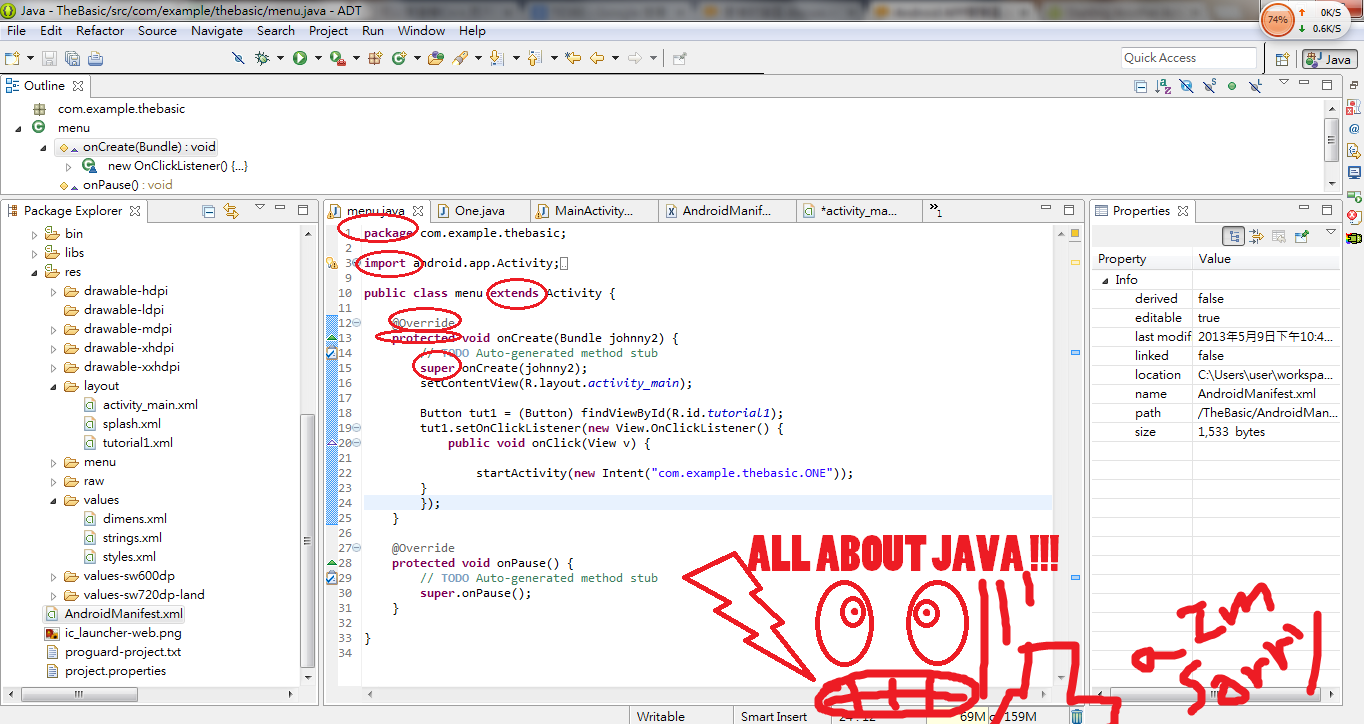Collapse the import fold at line 3

pos(356,263)
